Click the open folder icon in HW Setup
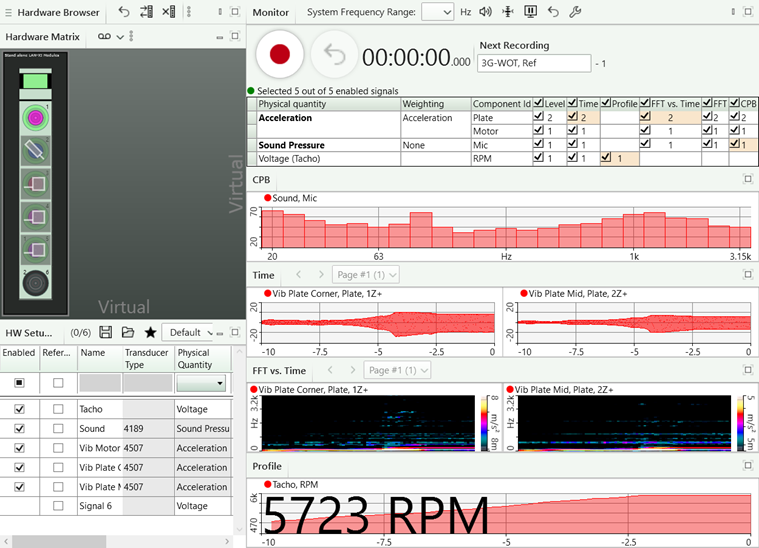The image size is (759, 548). pyautogui.click(x=128, y=332)
